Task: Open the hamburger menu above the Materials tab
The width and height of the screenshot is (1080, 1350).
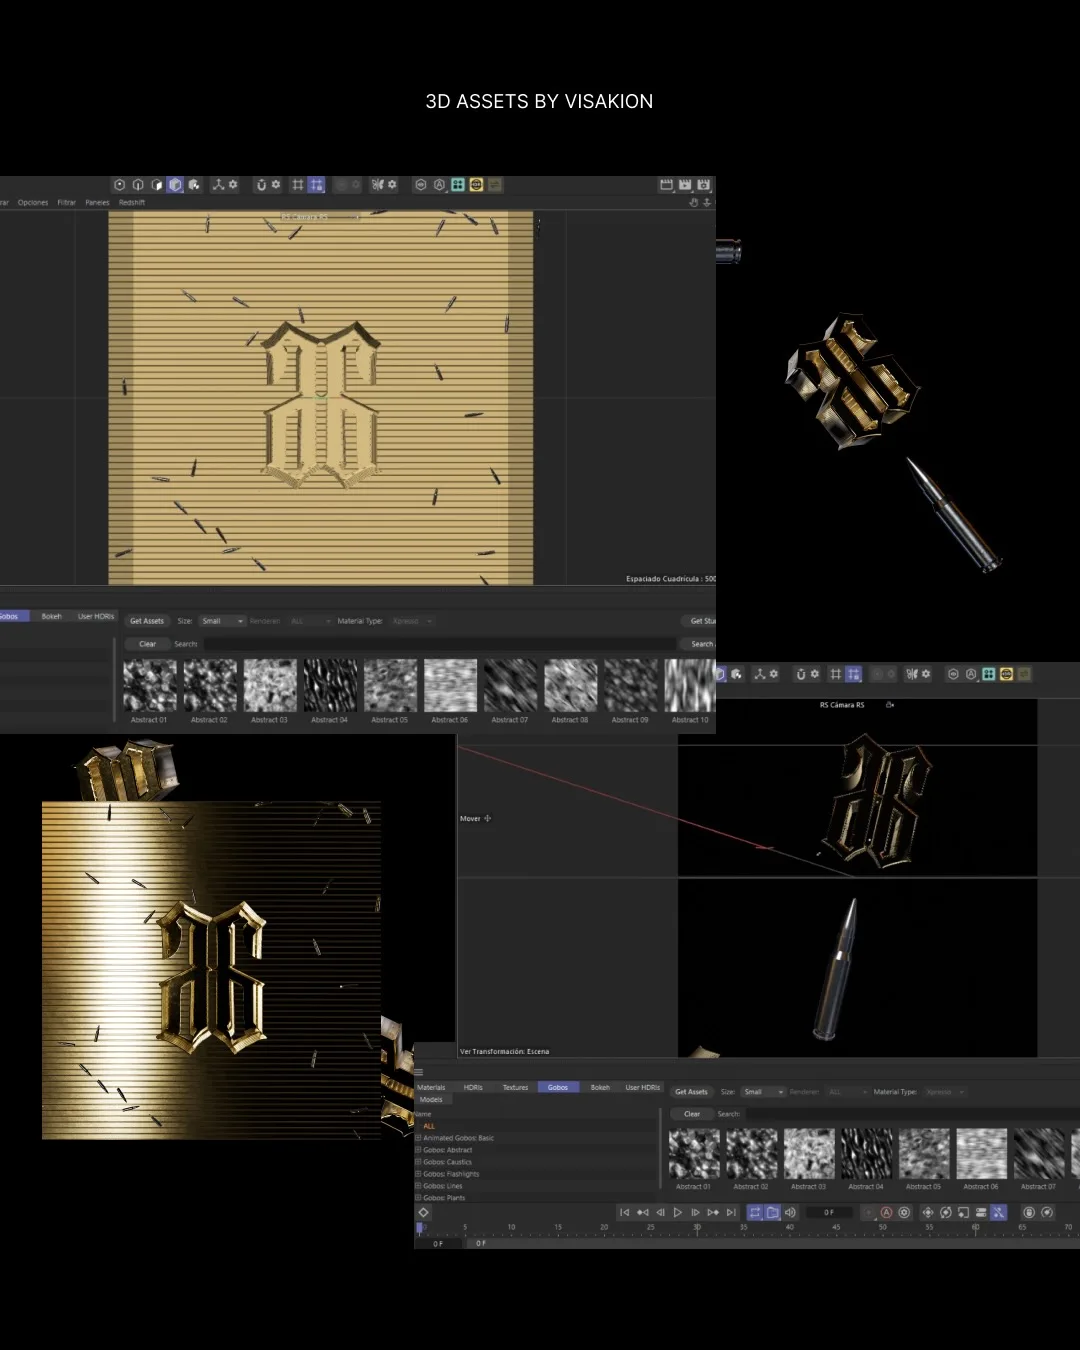Action: [419, 1072]
